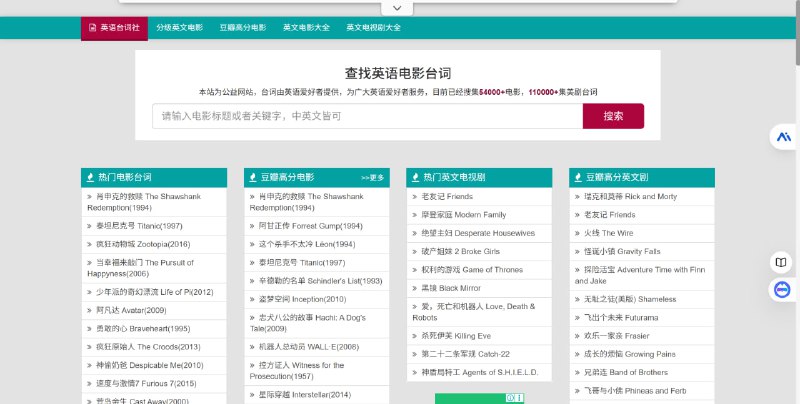
Task: Open the book reader floating icon
Action: [782, 263]
